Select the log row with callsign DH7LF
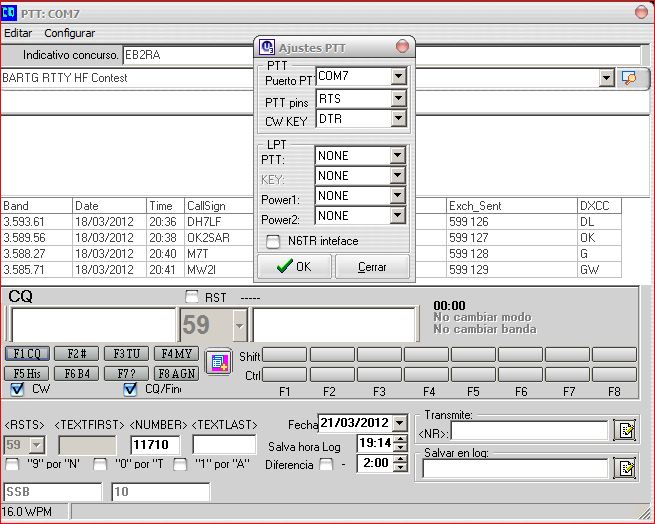 (311, 221)
